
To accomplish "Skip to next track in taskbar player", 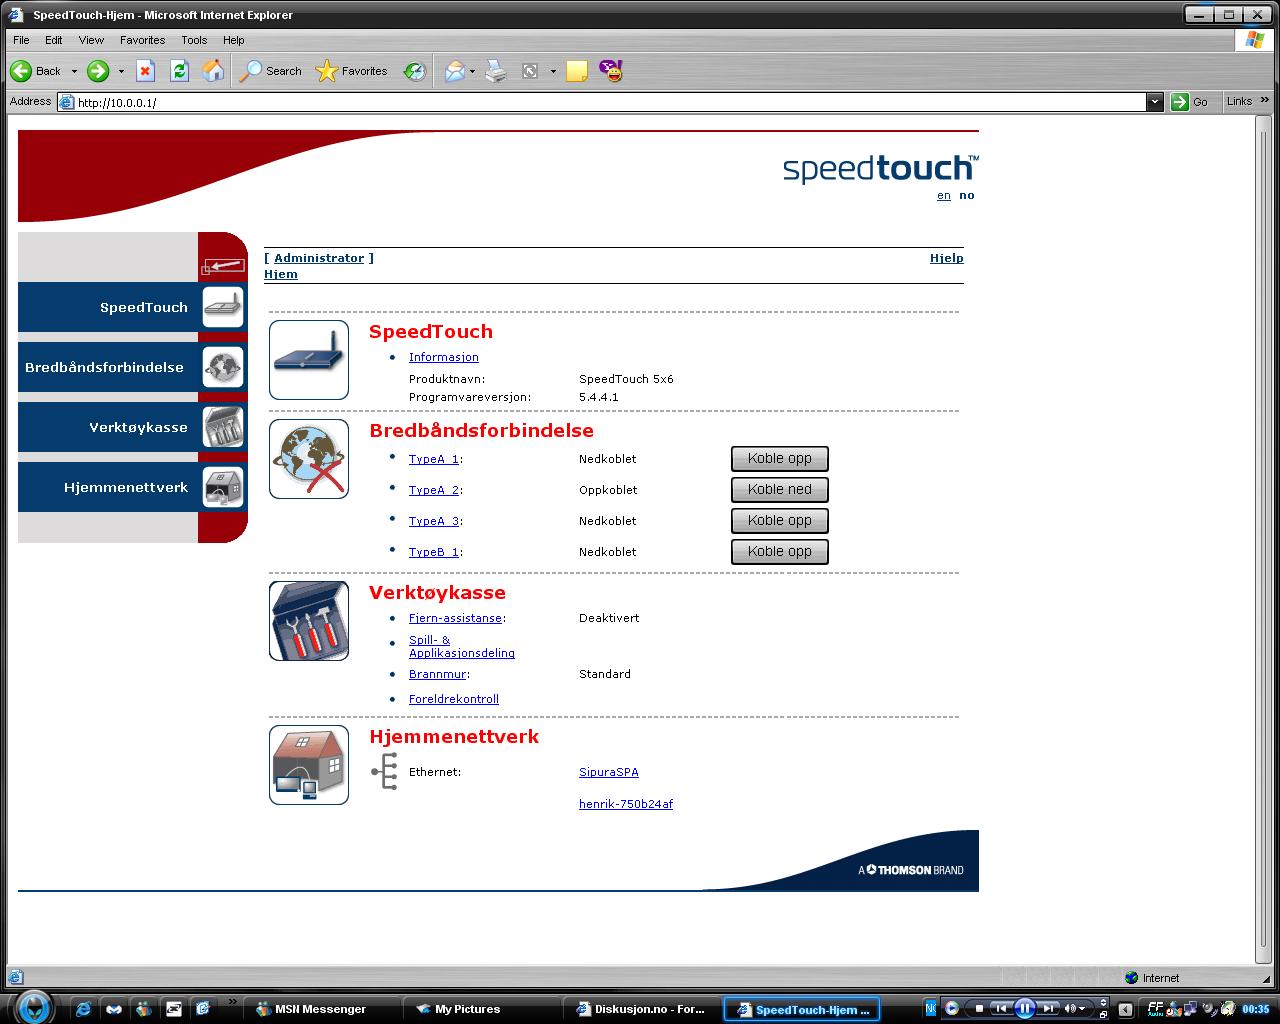I will pos(1048,1008).
